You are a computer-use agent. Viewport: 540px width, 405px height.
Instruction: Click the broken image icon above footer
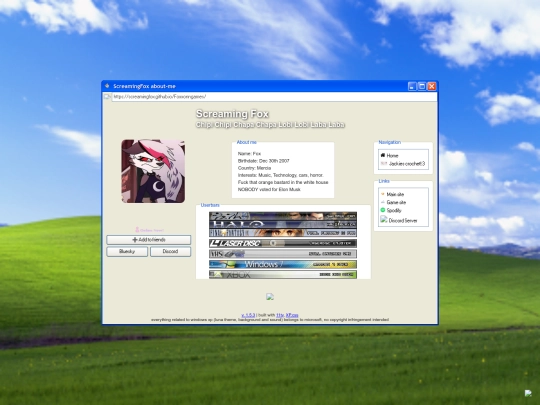tap(270, 297)
